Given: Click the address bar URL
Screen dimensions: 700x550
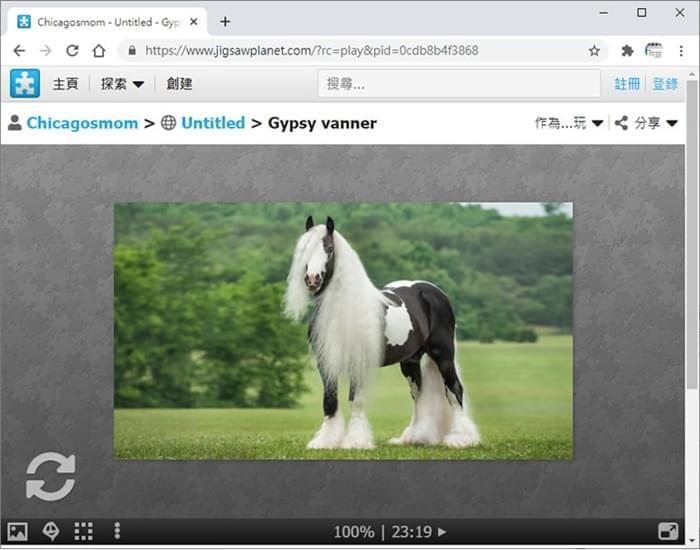Looking at the screenshot, I should (312, 50).
